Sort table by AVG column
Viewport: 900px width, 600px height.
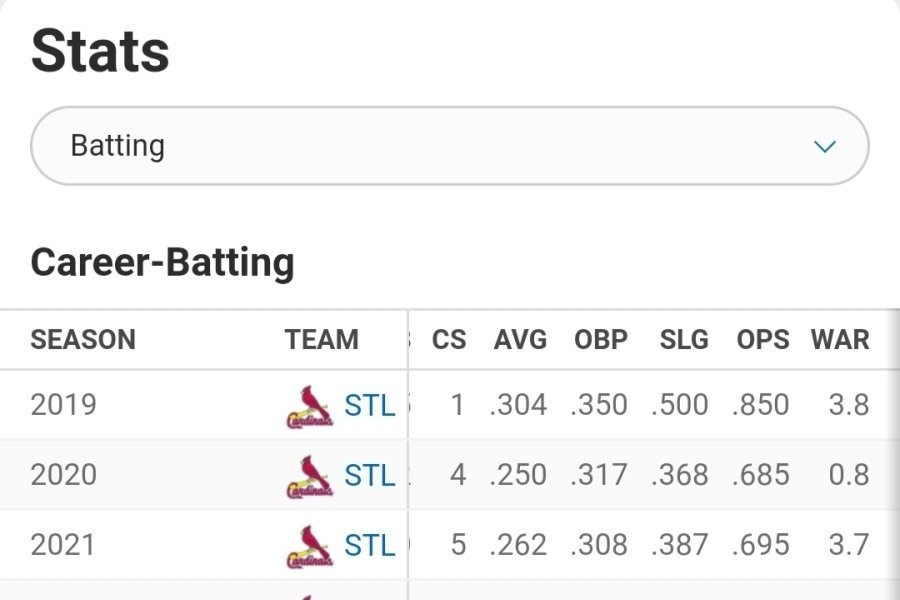pos(520,340)
